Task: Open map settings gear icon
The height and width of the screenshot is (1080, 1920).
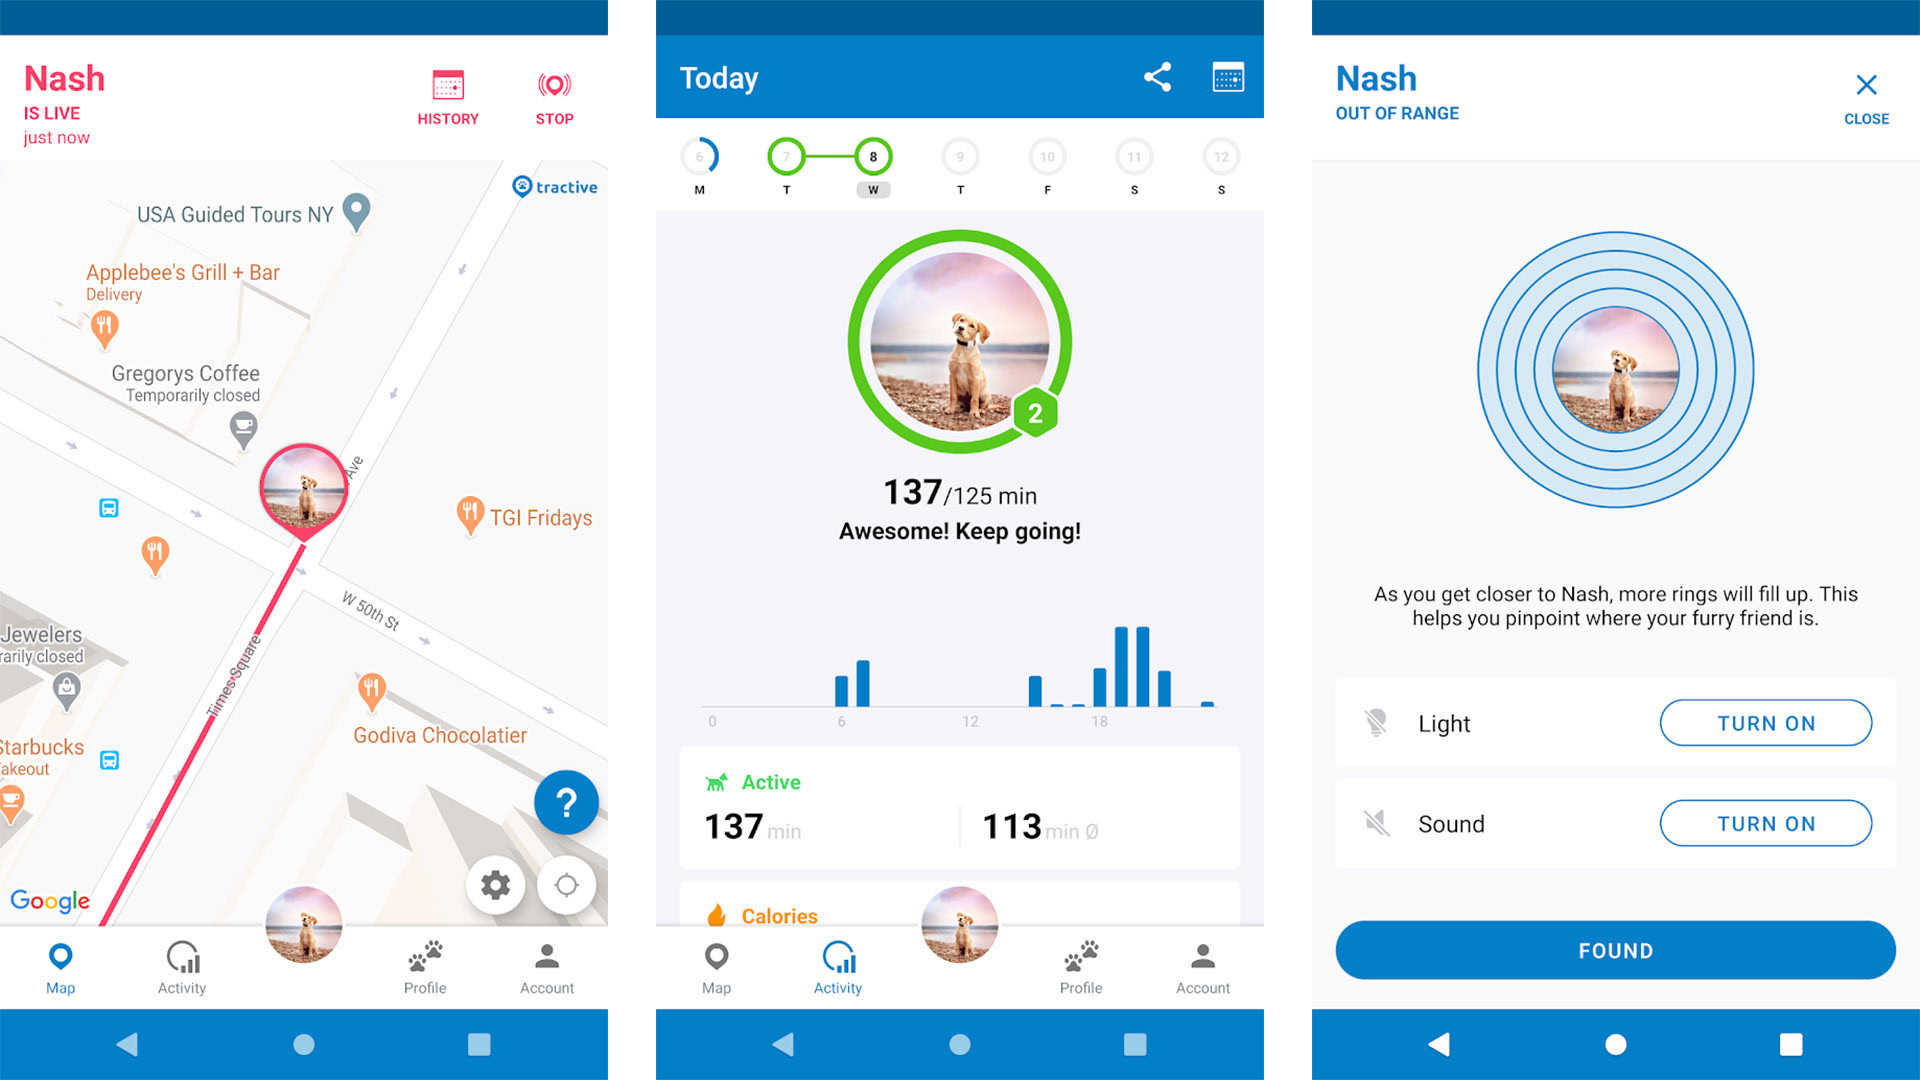Action: click(497, 884)
